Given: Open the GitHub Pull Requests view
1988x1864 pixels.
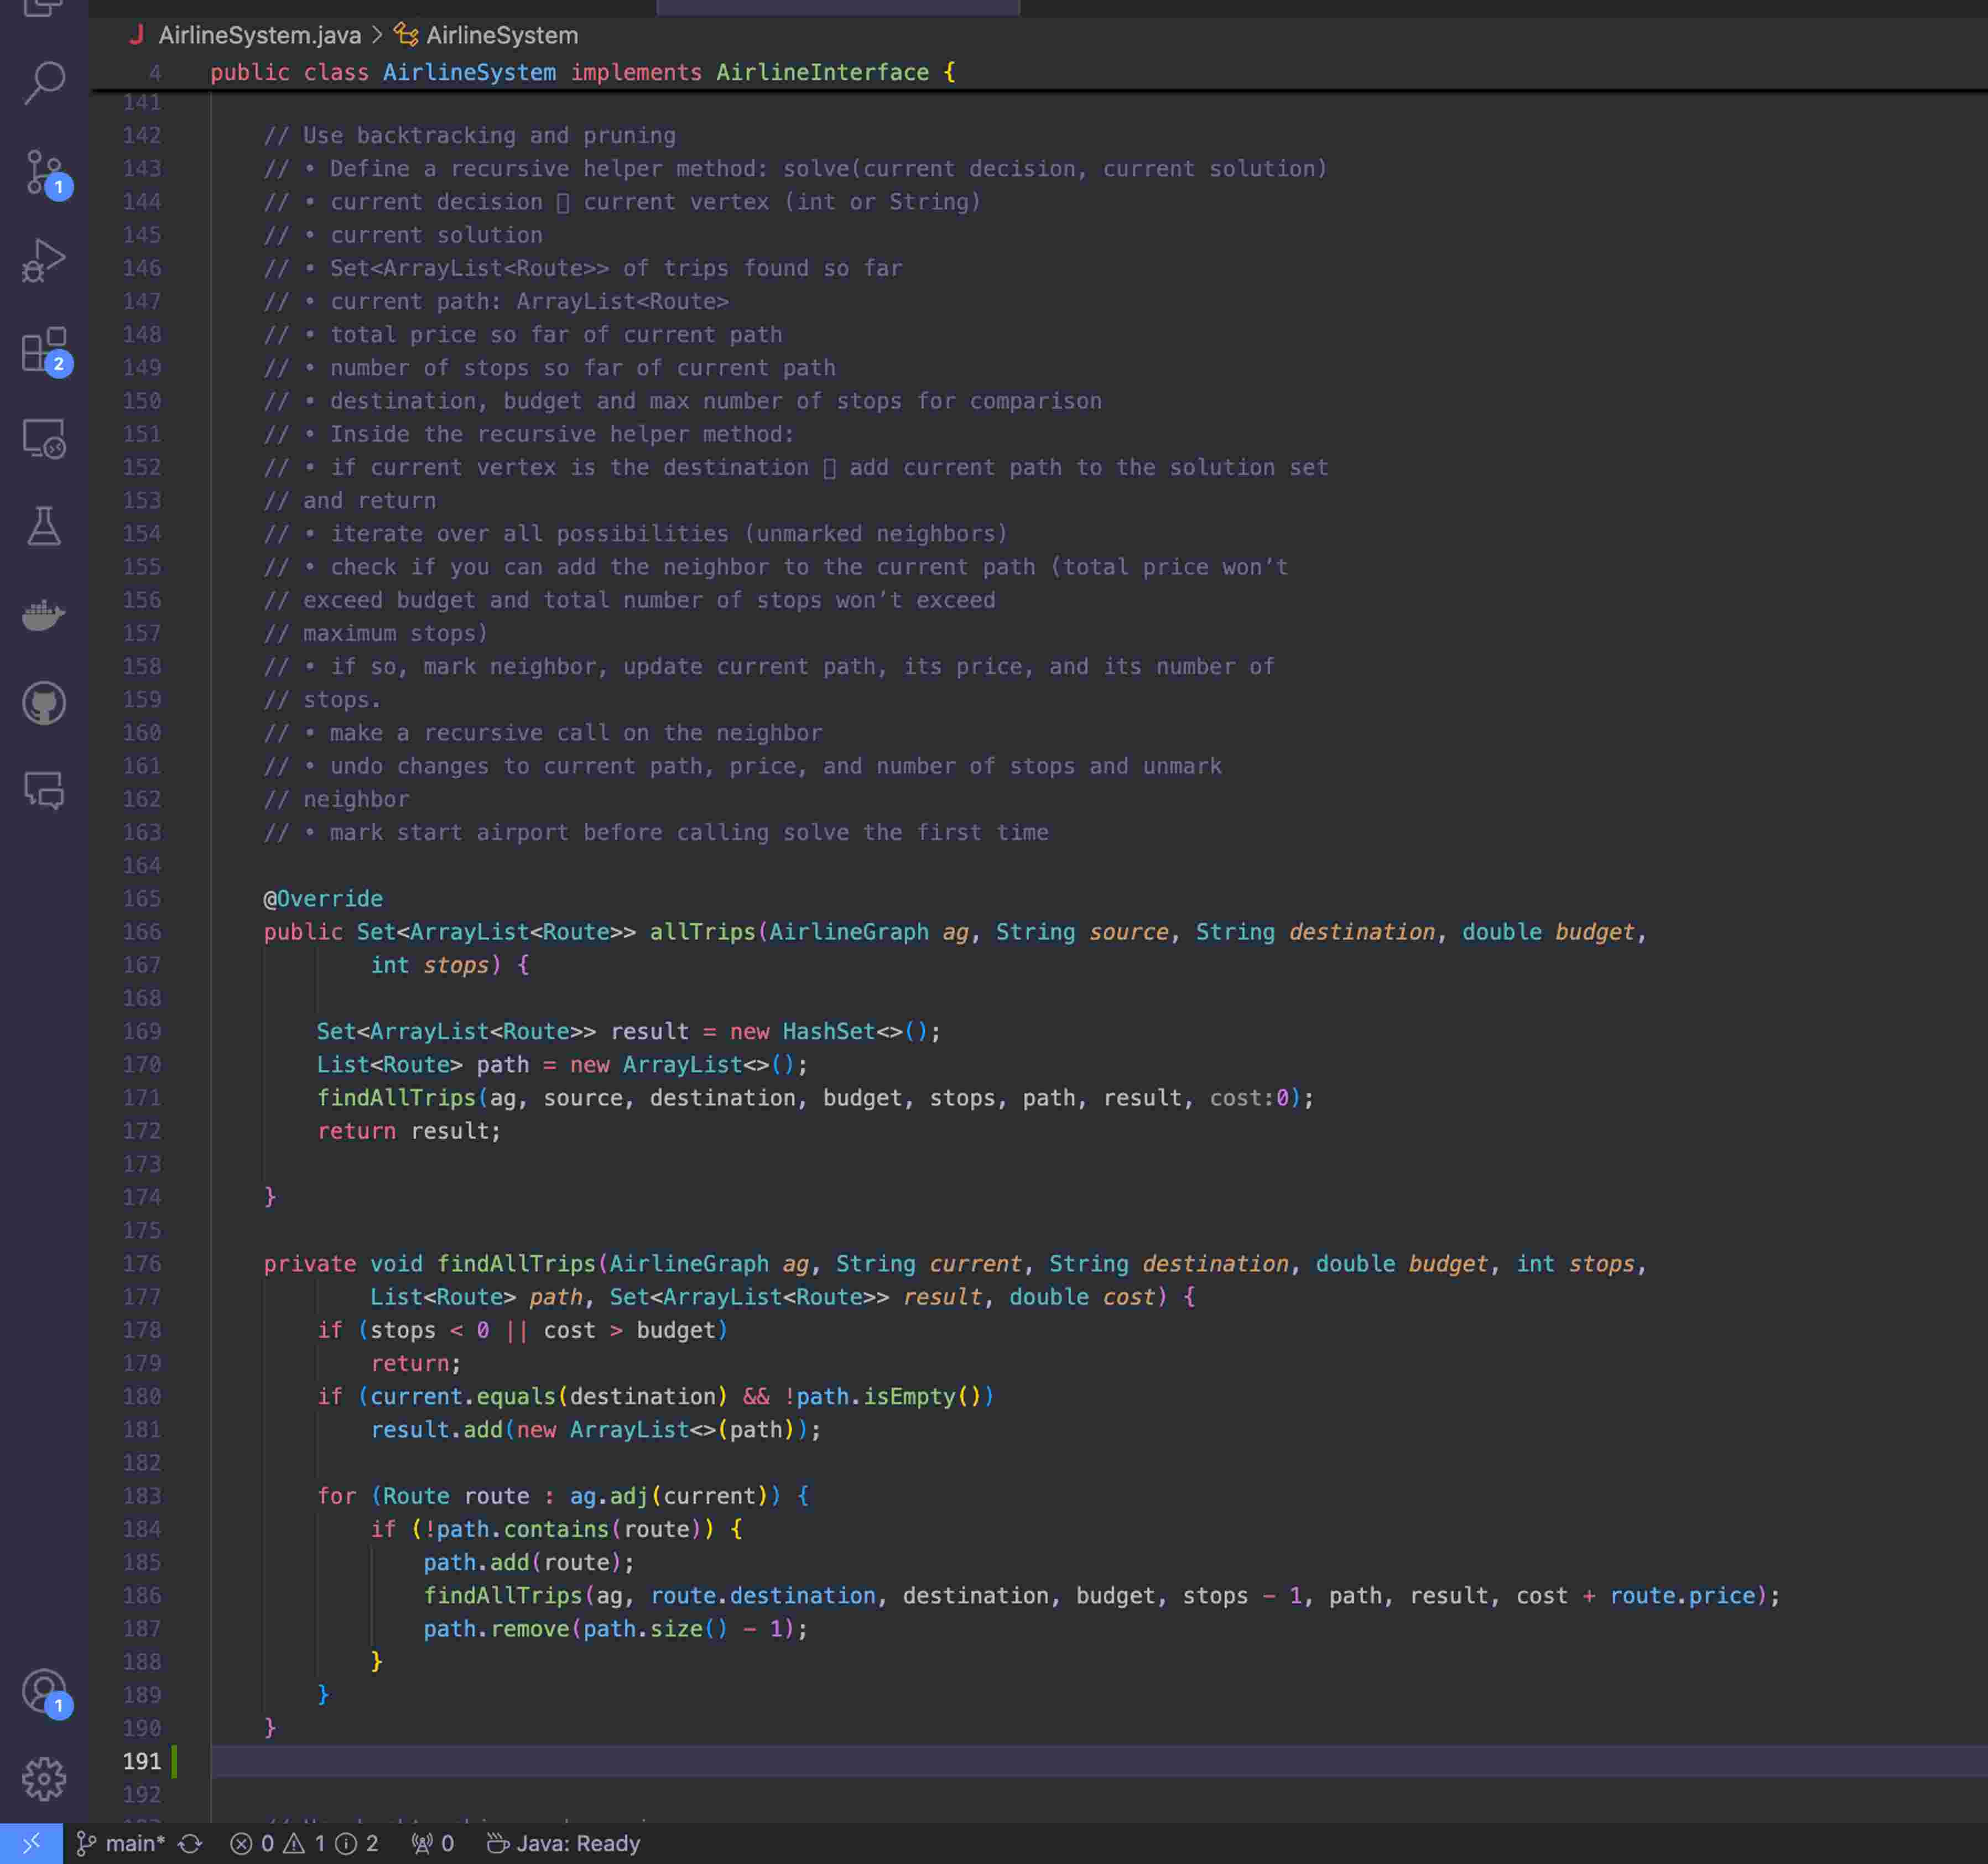Looking at the screenshot, I should (x=44, y=702).
